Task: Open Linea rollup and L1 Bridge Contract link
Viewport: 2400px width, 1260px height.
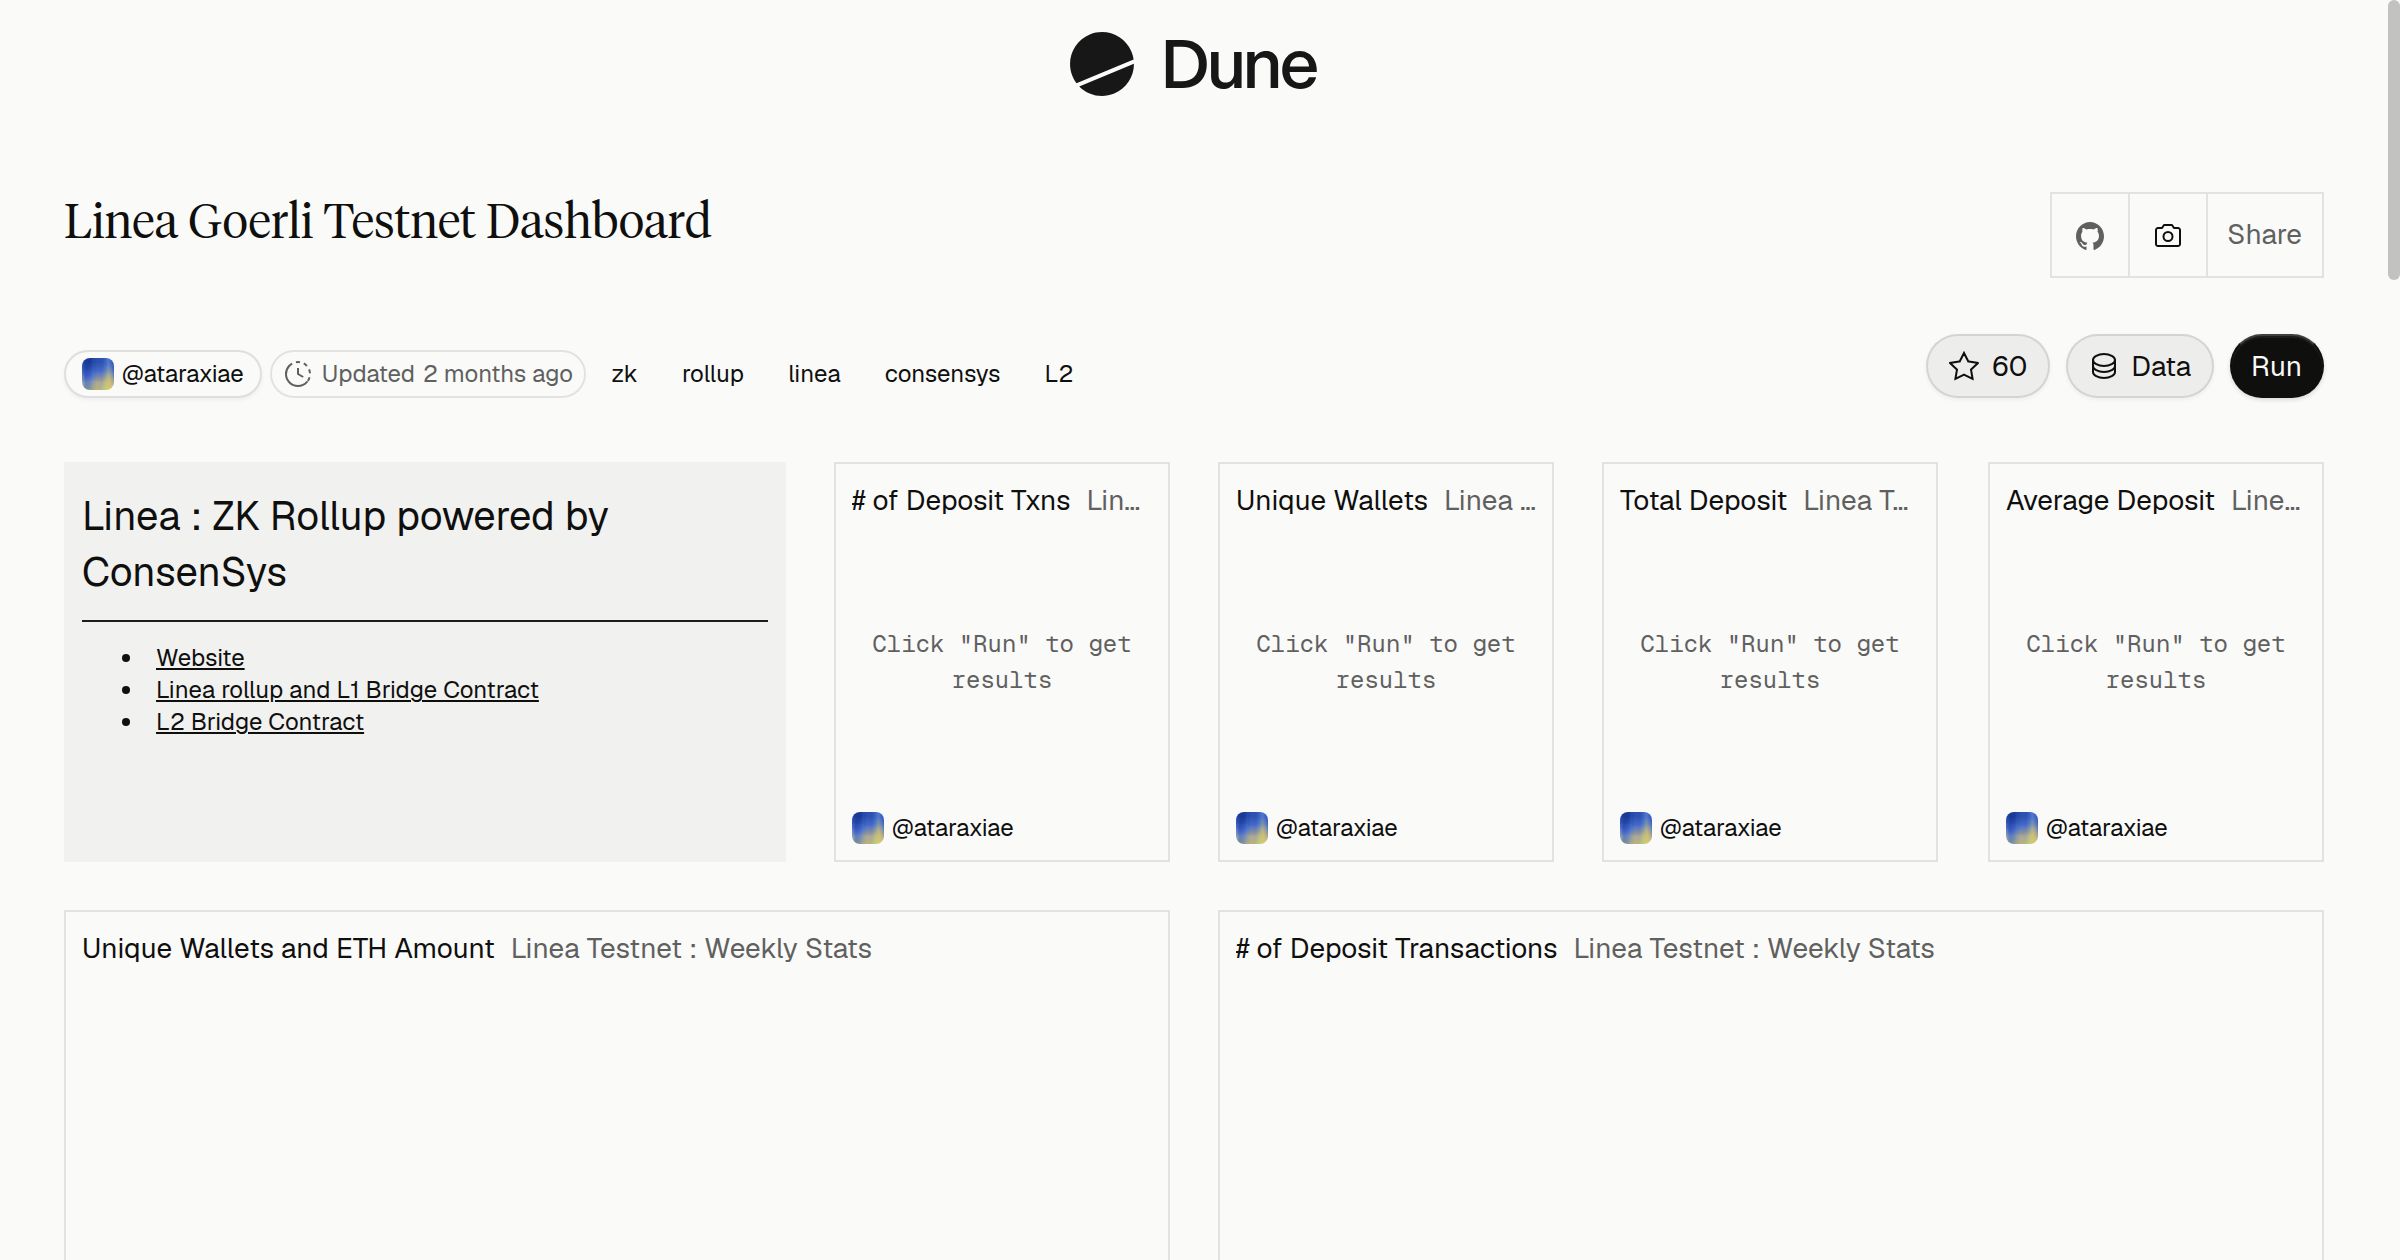Action: tap(347, 690)
